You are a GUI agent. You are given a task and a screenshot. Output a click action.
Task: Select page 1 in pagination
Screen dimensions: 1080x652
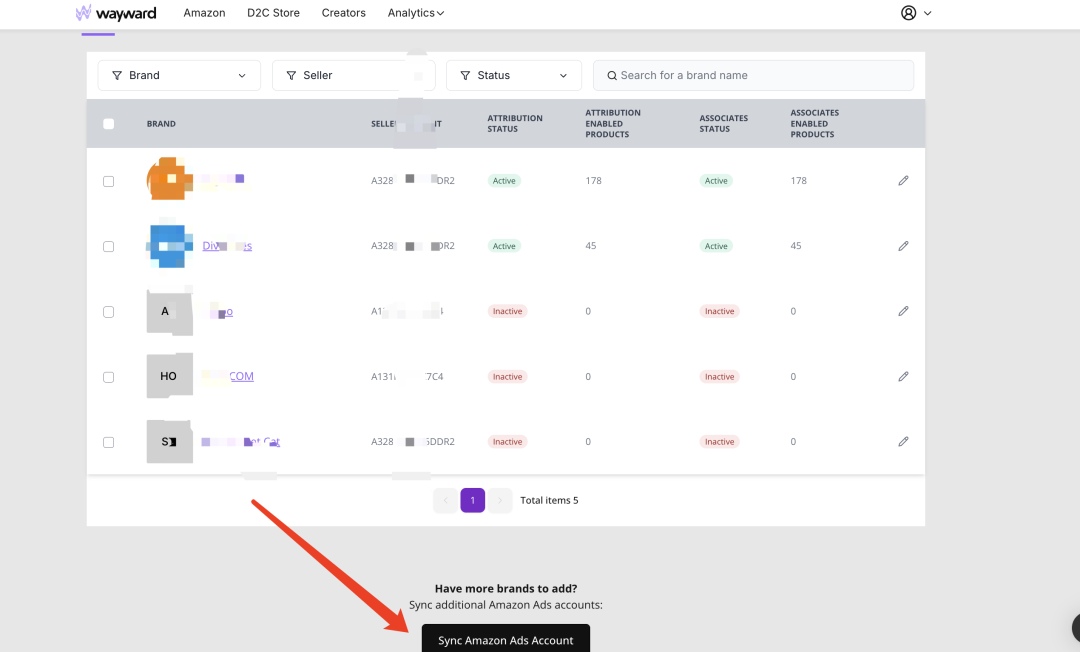coord(472,501)
